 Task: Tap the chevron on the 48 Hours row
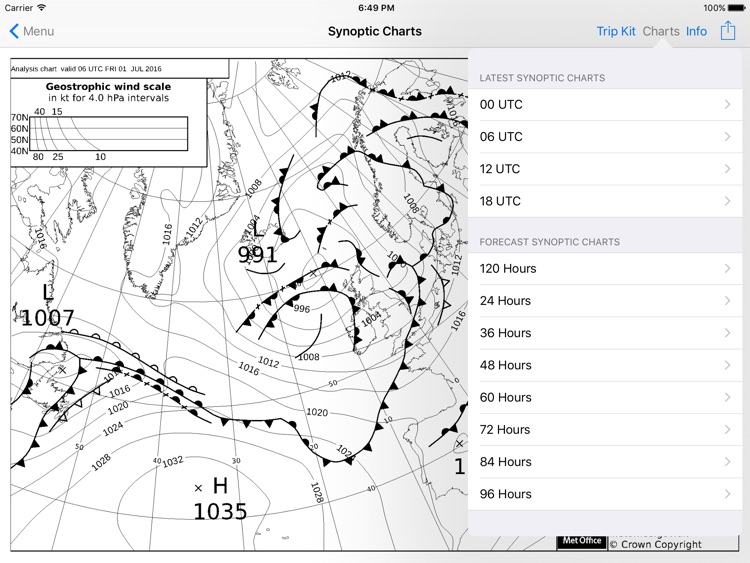tap(728, 365)
